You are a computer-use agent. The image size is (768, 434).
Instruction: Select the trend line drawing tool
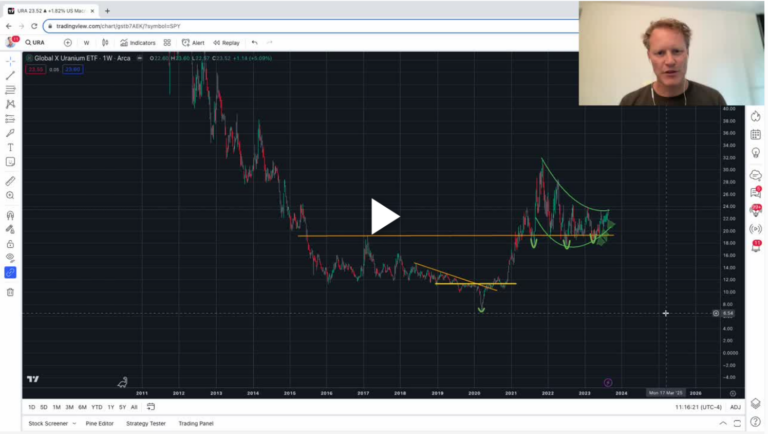point(10,75)
